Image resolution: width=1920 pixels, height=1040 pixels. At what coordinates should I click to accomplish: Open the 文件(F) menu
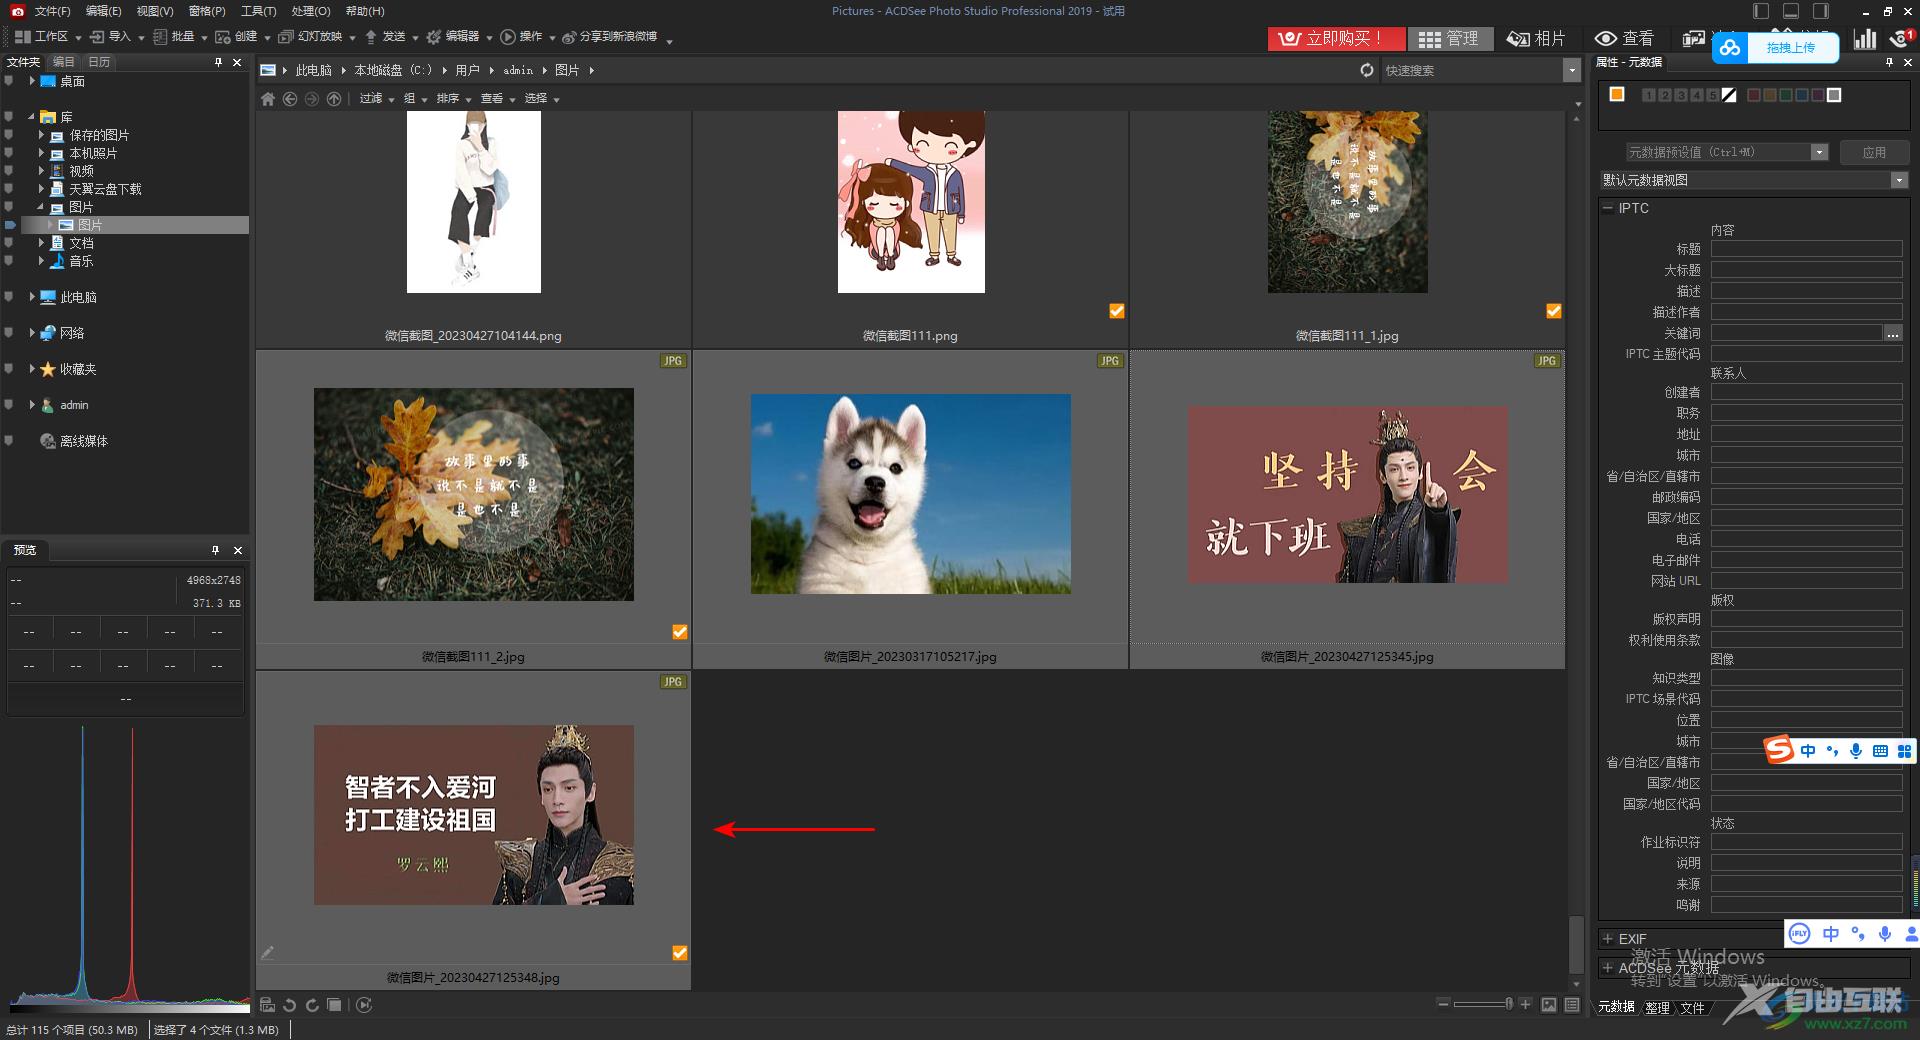[x=52, y=11]
